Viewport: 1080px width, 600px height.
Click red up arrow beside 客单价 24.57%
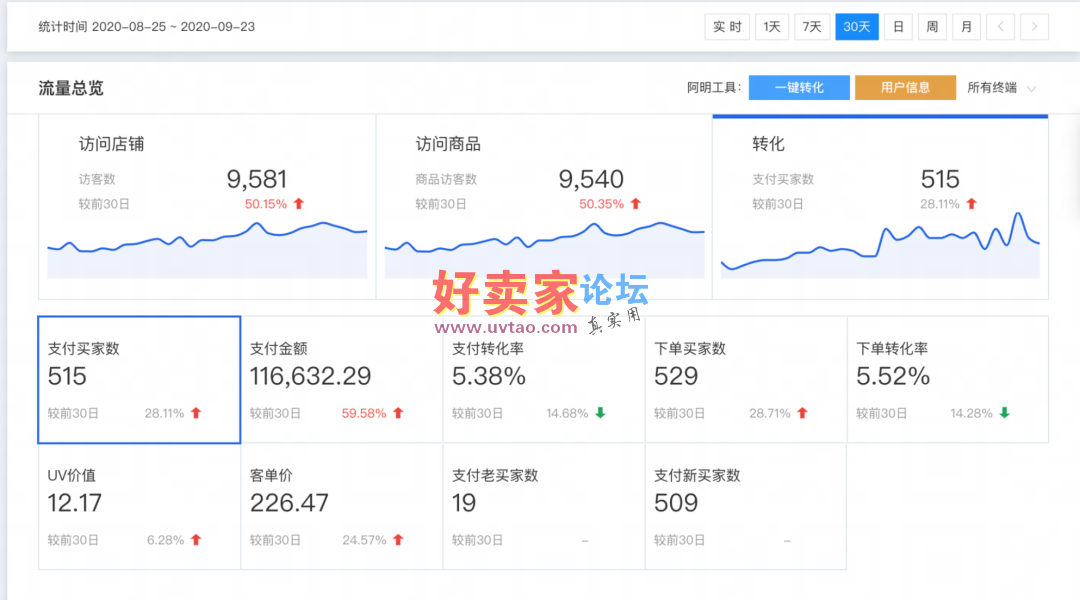(398, 540)
